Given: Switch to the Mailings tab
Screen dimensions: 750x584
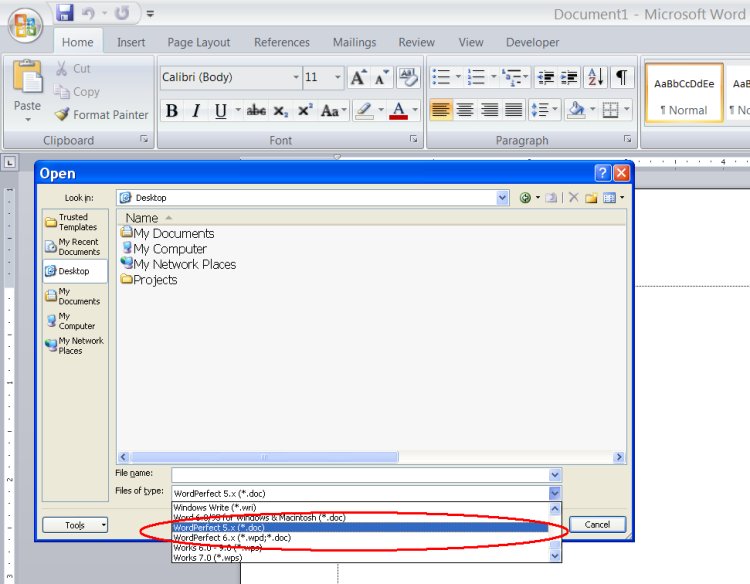Looking at the screenshot, I should tap(354, 43).
